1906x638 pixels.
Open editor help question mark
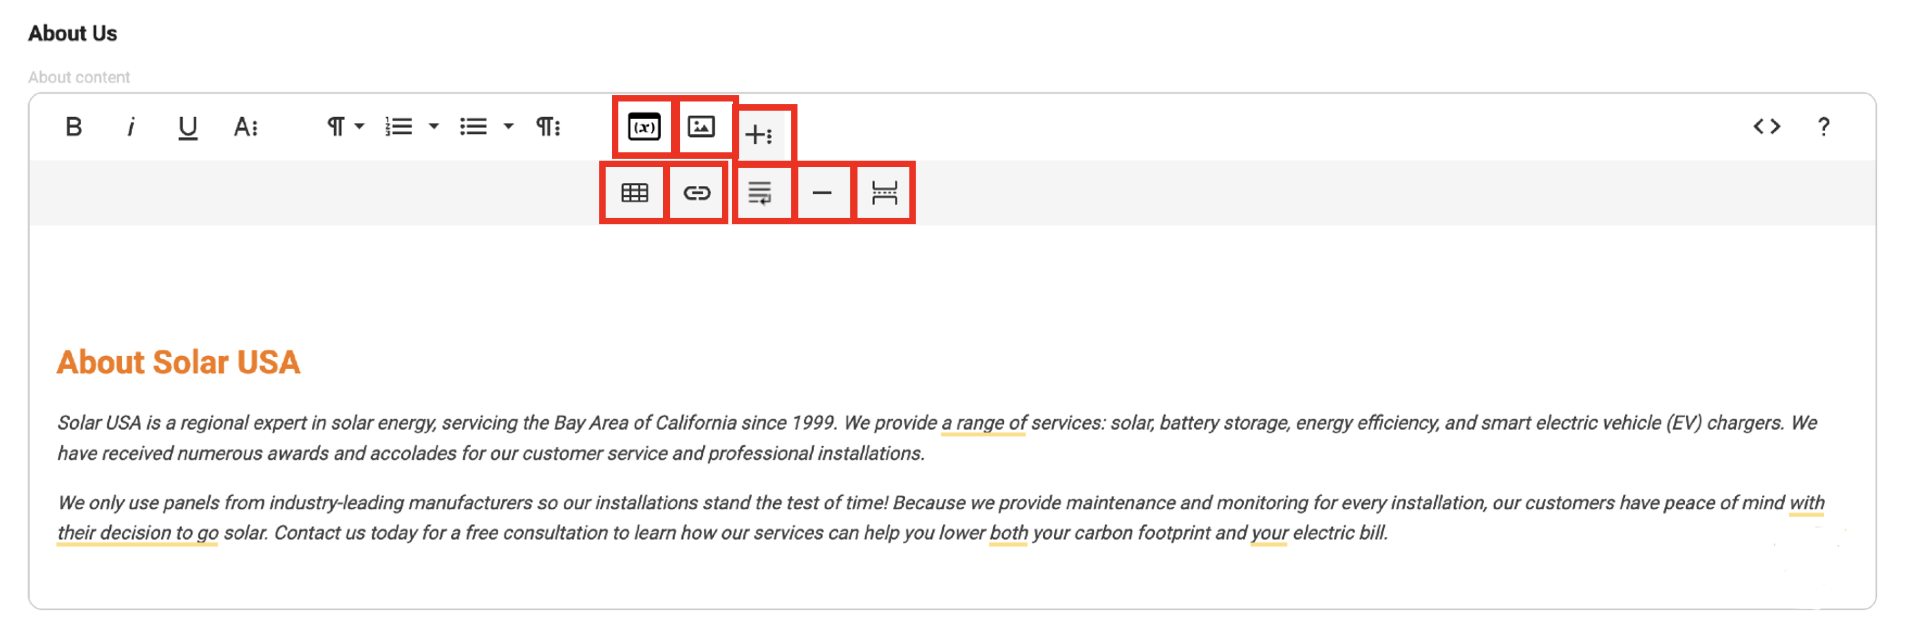click(x=1824, y=127)
